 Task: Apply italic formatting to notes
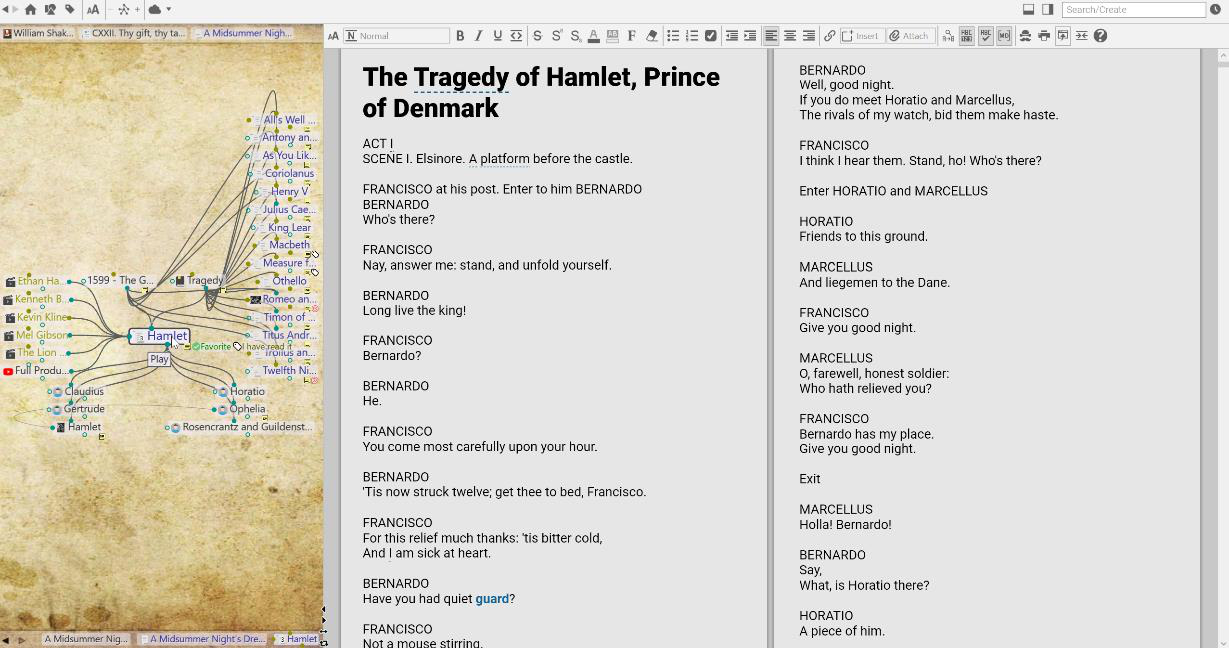[478, 36]
